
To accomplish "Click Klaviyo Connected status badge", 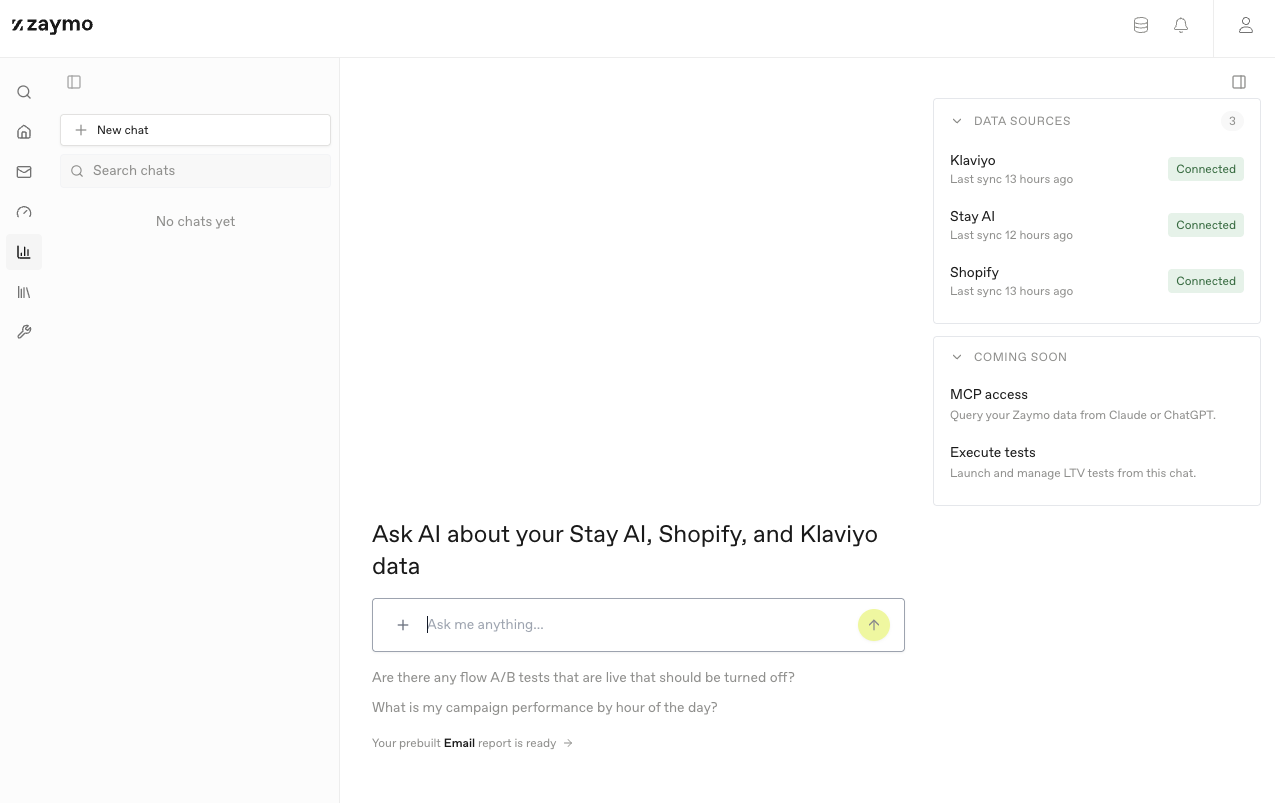I will pyautogui.click(x=1206, y=169).
